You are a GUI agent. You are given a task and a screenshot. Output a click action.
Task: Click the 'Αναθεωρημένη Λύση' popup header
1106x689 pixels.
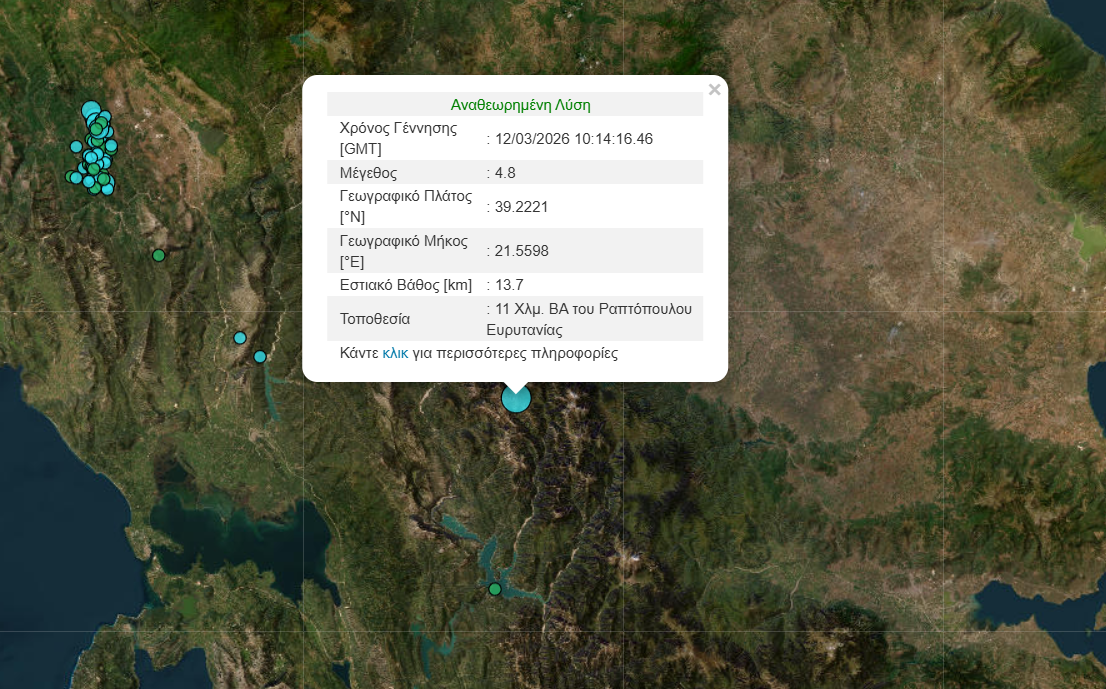[520, 104]
